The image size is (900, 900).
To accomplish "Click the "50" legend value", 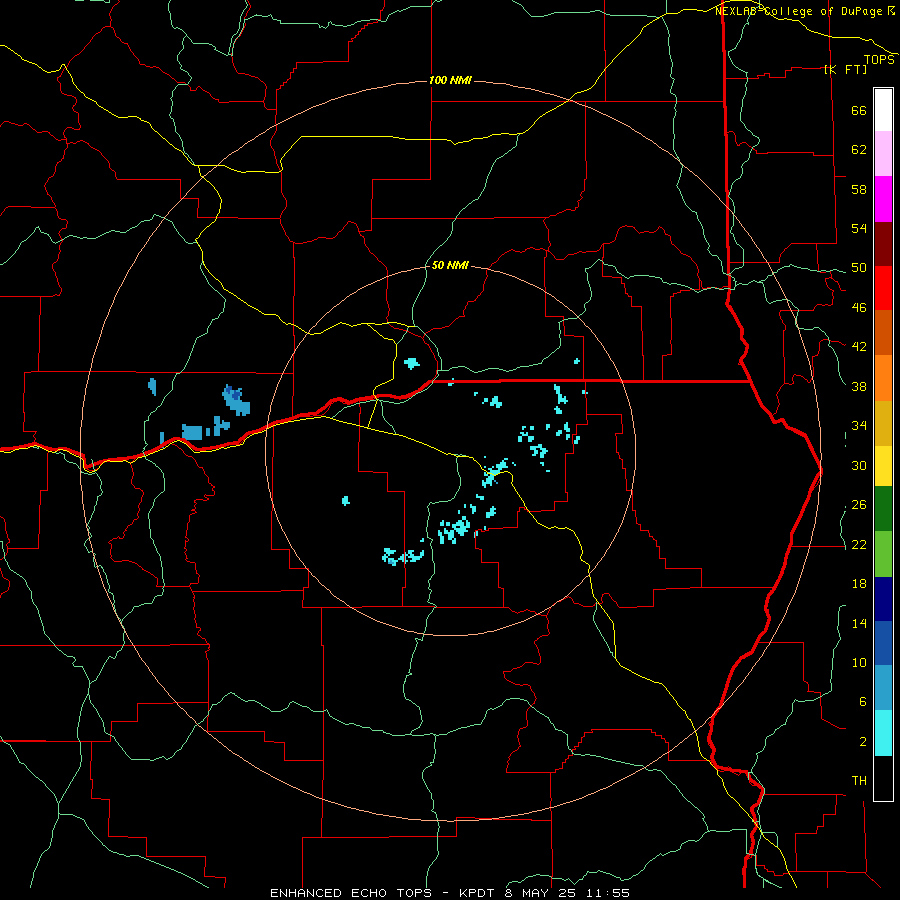I will [859, 268].
